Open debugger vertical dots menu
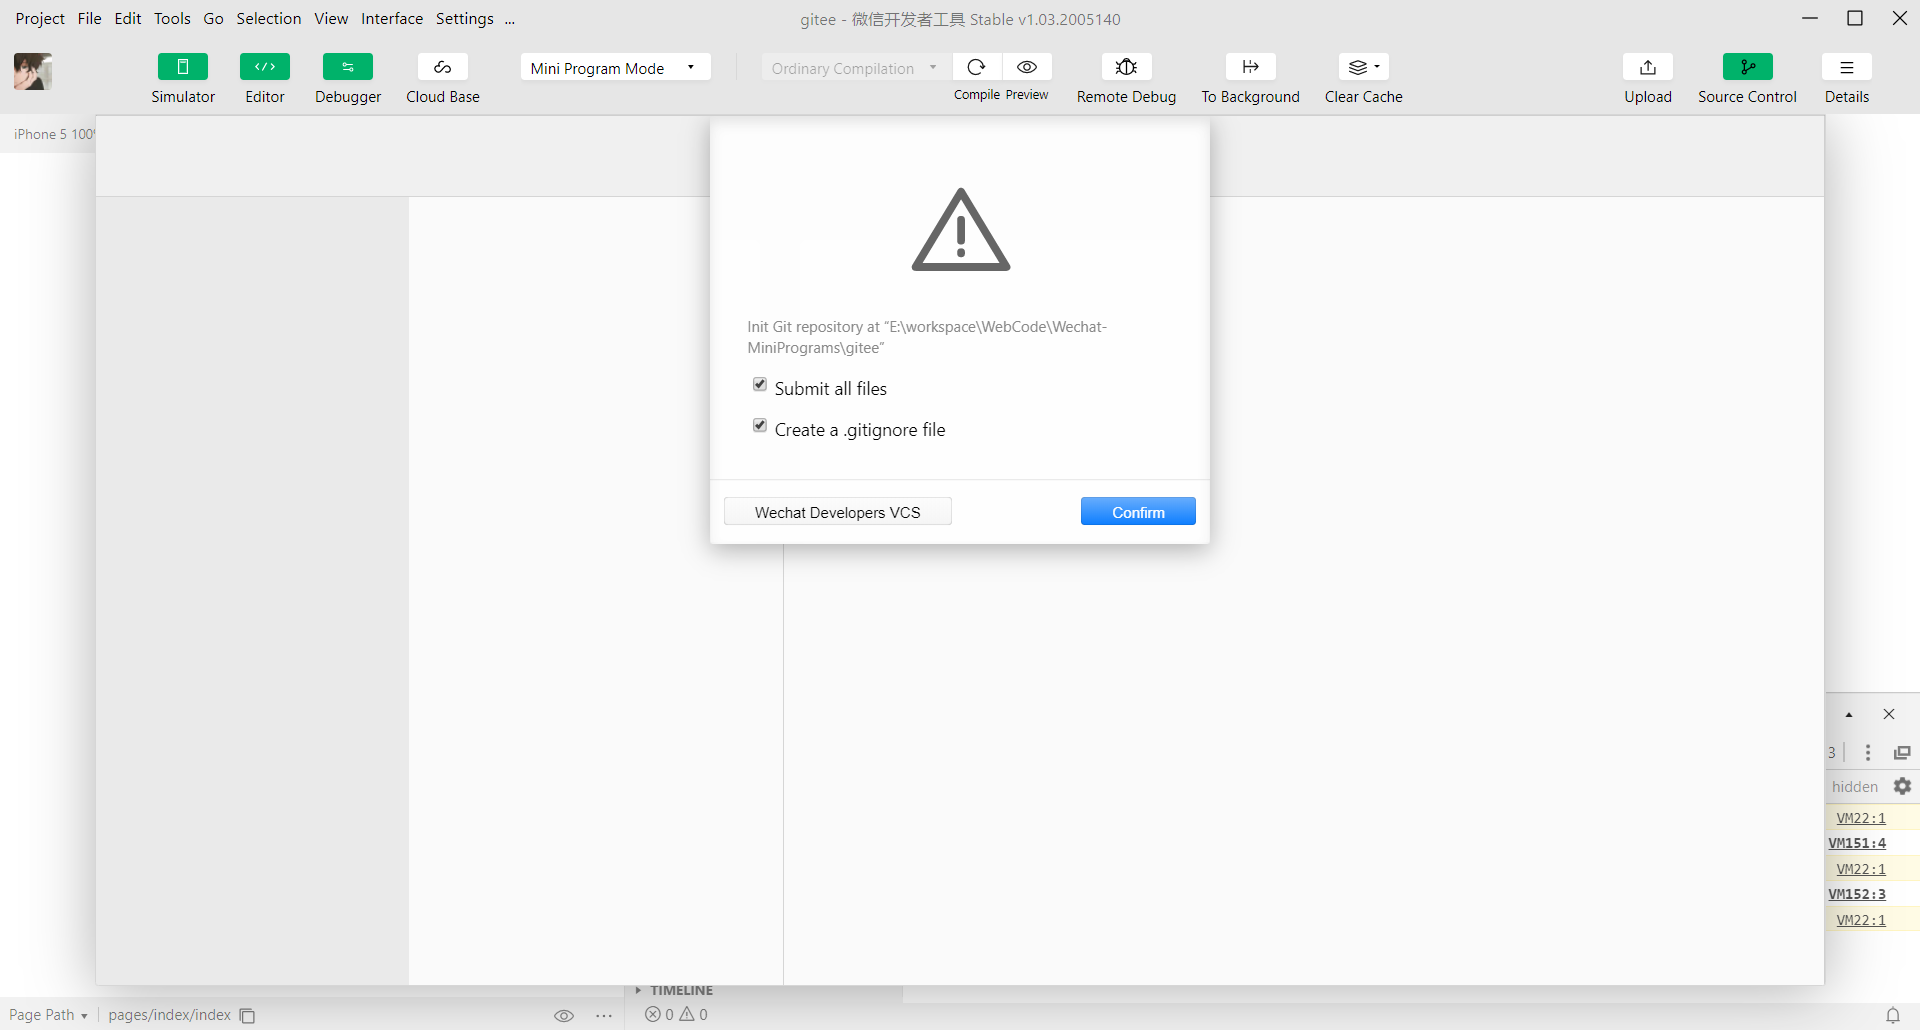This screenshot has width=1920, height=1030. pos(1868,752)
